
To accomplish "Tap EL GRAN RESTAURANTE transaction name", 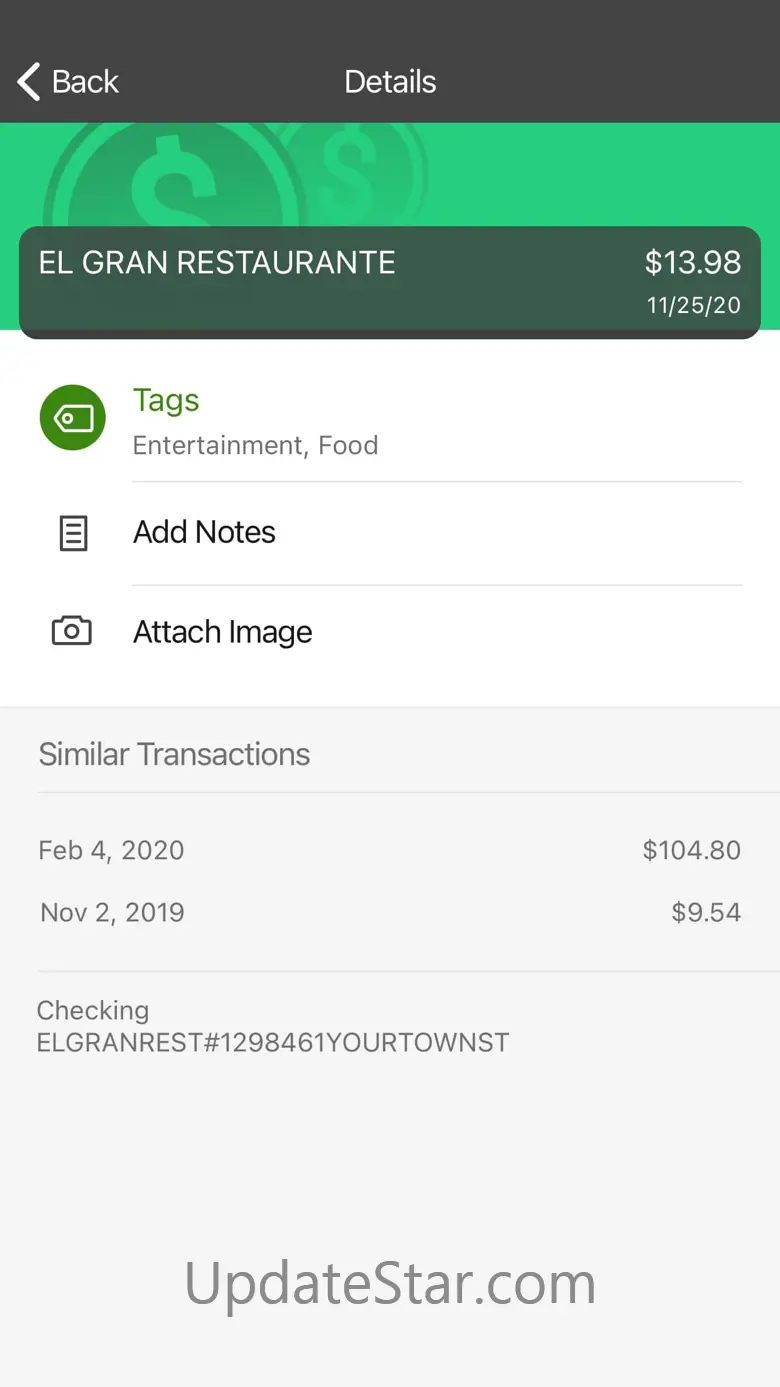I will [x=217, y=263].
